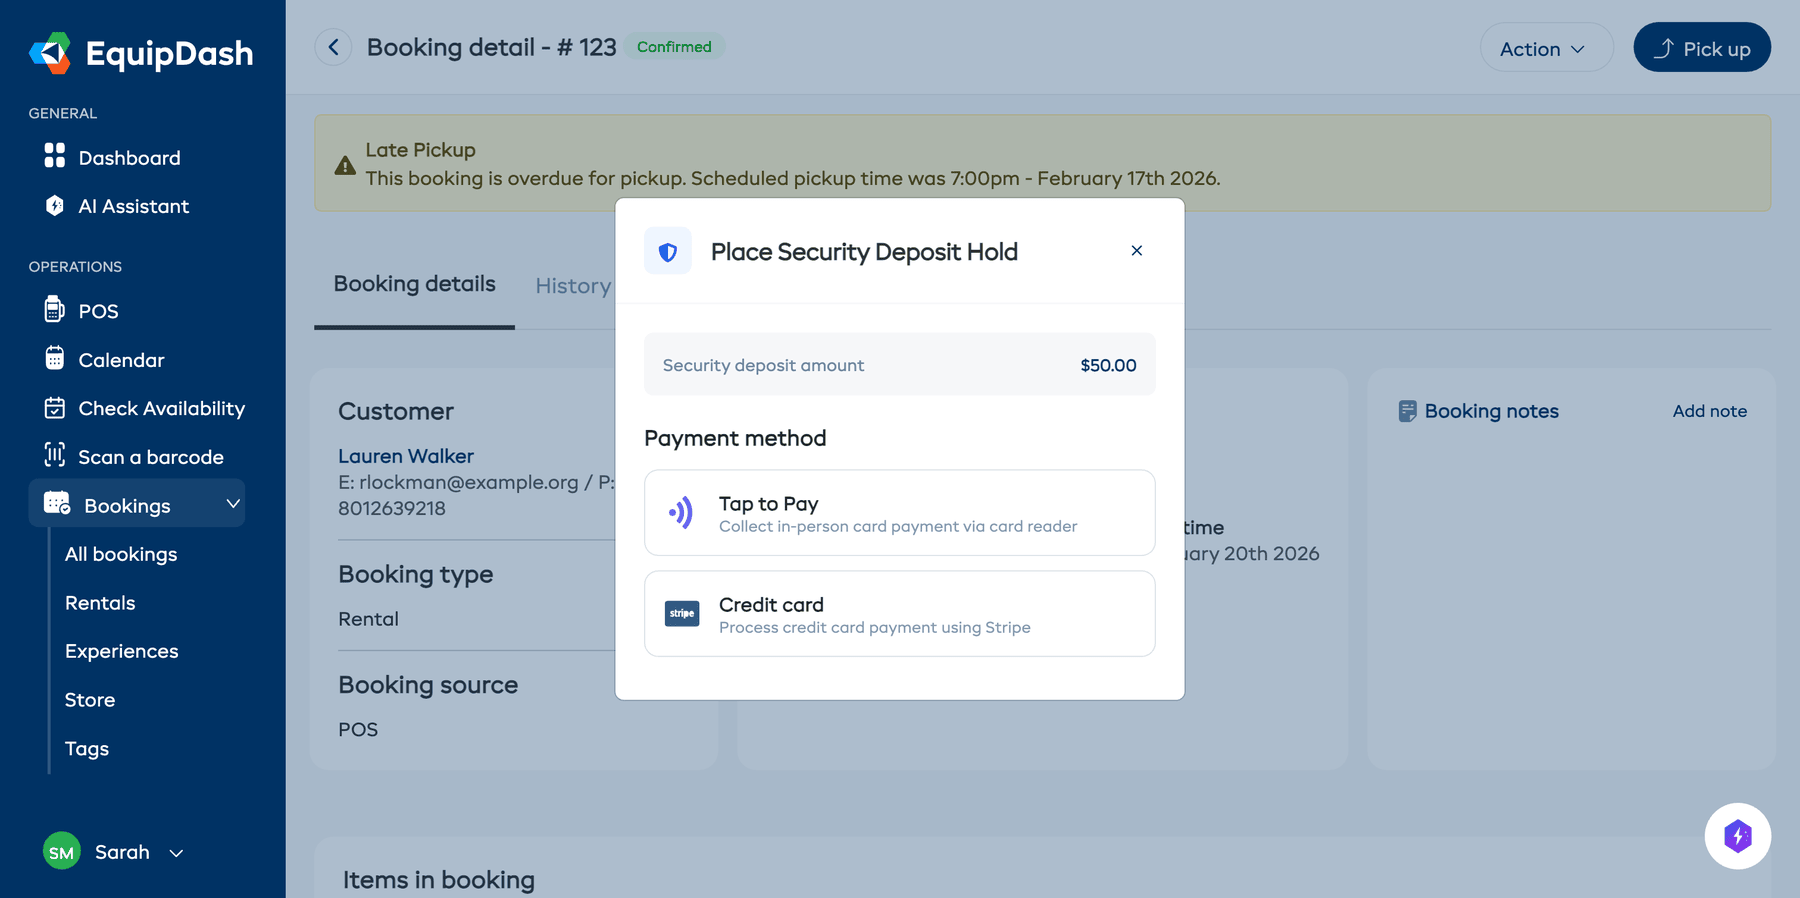
Task: Collapse the Bookings menu chevron
Action: (233, 504)
